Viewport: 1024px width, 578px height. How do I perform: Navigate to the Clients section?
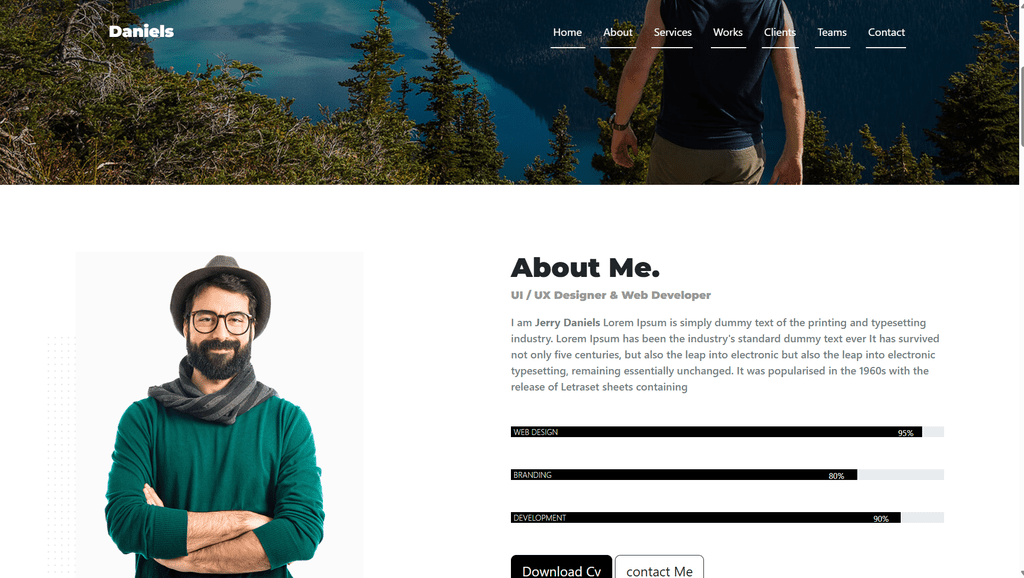780,33
